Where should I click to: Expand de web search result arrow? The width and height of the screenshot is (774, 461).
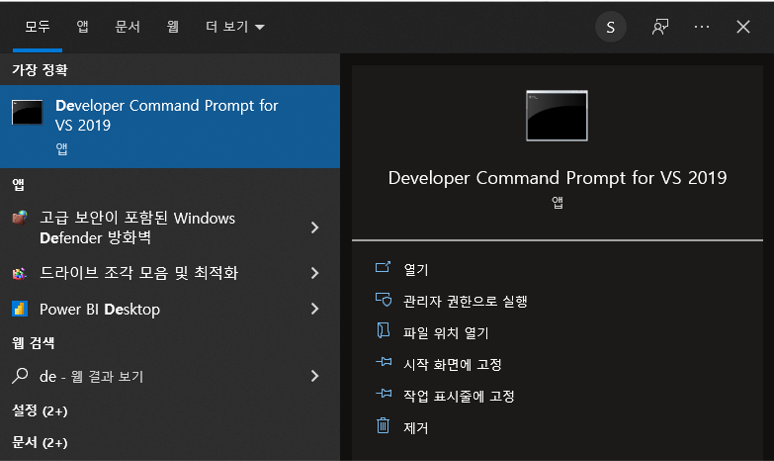click(315, 376)
